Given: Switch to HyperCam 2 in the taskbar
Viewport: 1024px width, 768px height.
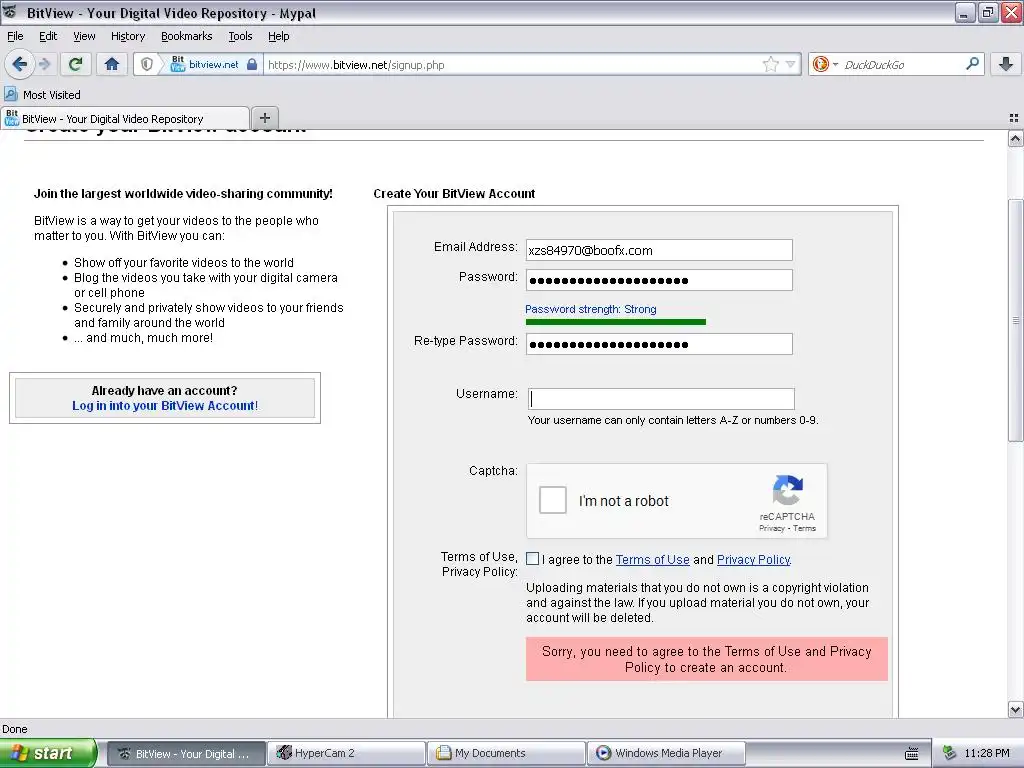Looking at the screenshot, I should pyautogui.click(x=346, y=753).
